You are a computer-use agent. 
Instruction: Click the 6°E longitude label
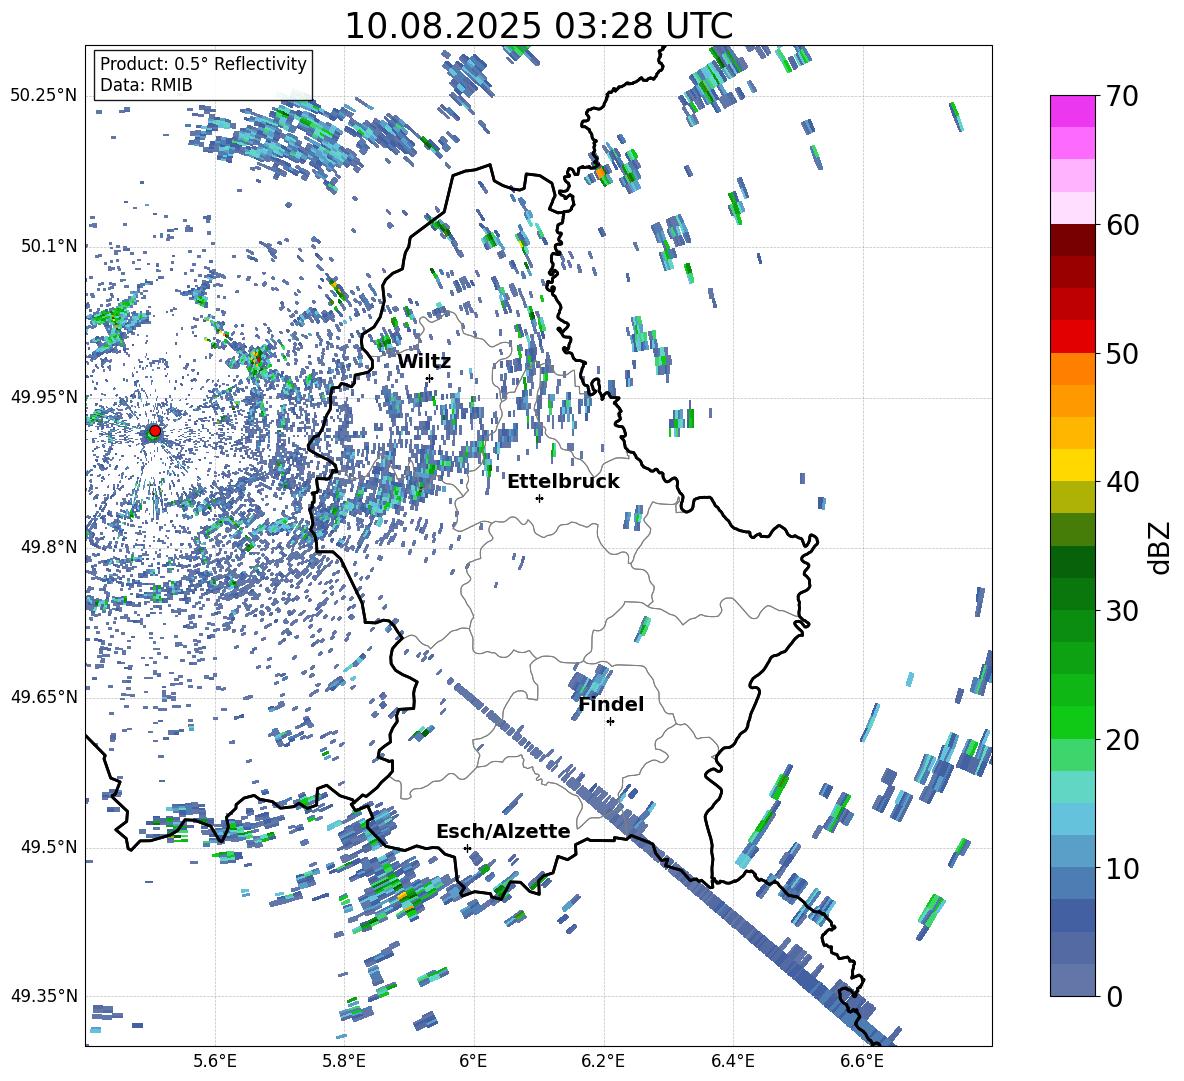tap(473, 1061)
